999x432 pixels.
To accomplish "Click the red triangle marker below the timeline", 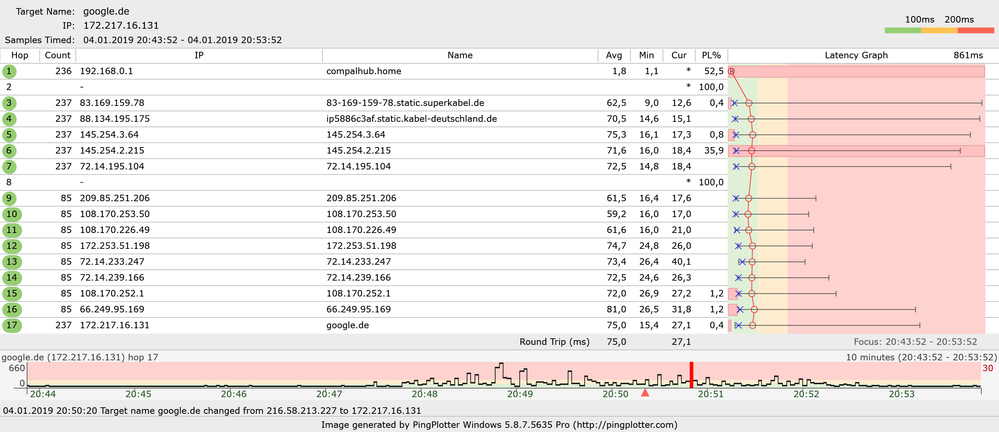I will pyautogui.click(x=644, y=393).
